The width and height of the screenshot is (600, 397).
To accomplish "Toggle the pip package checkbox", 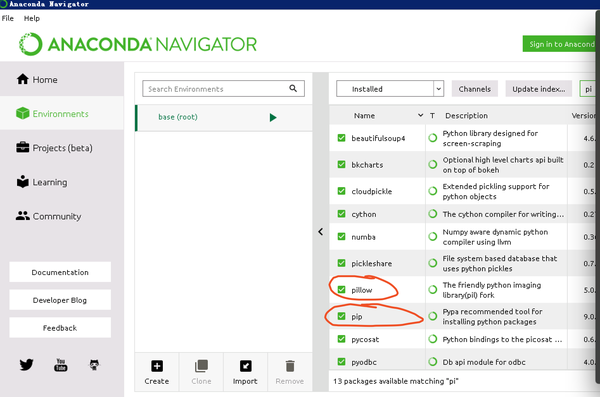I will coord(341,316).
